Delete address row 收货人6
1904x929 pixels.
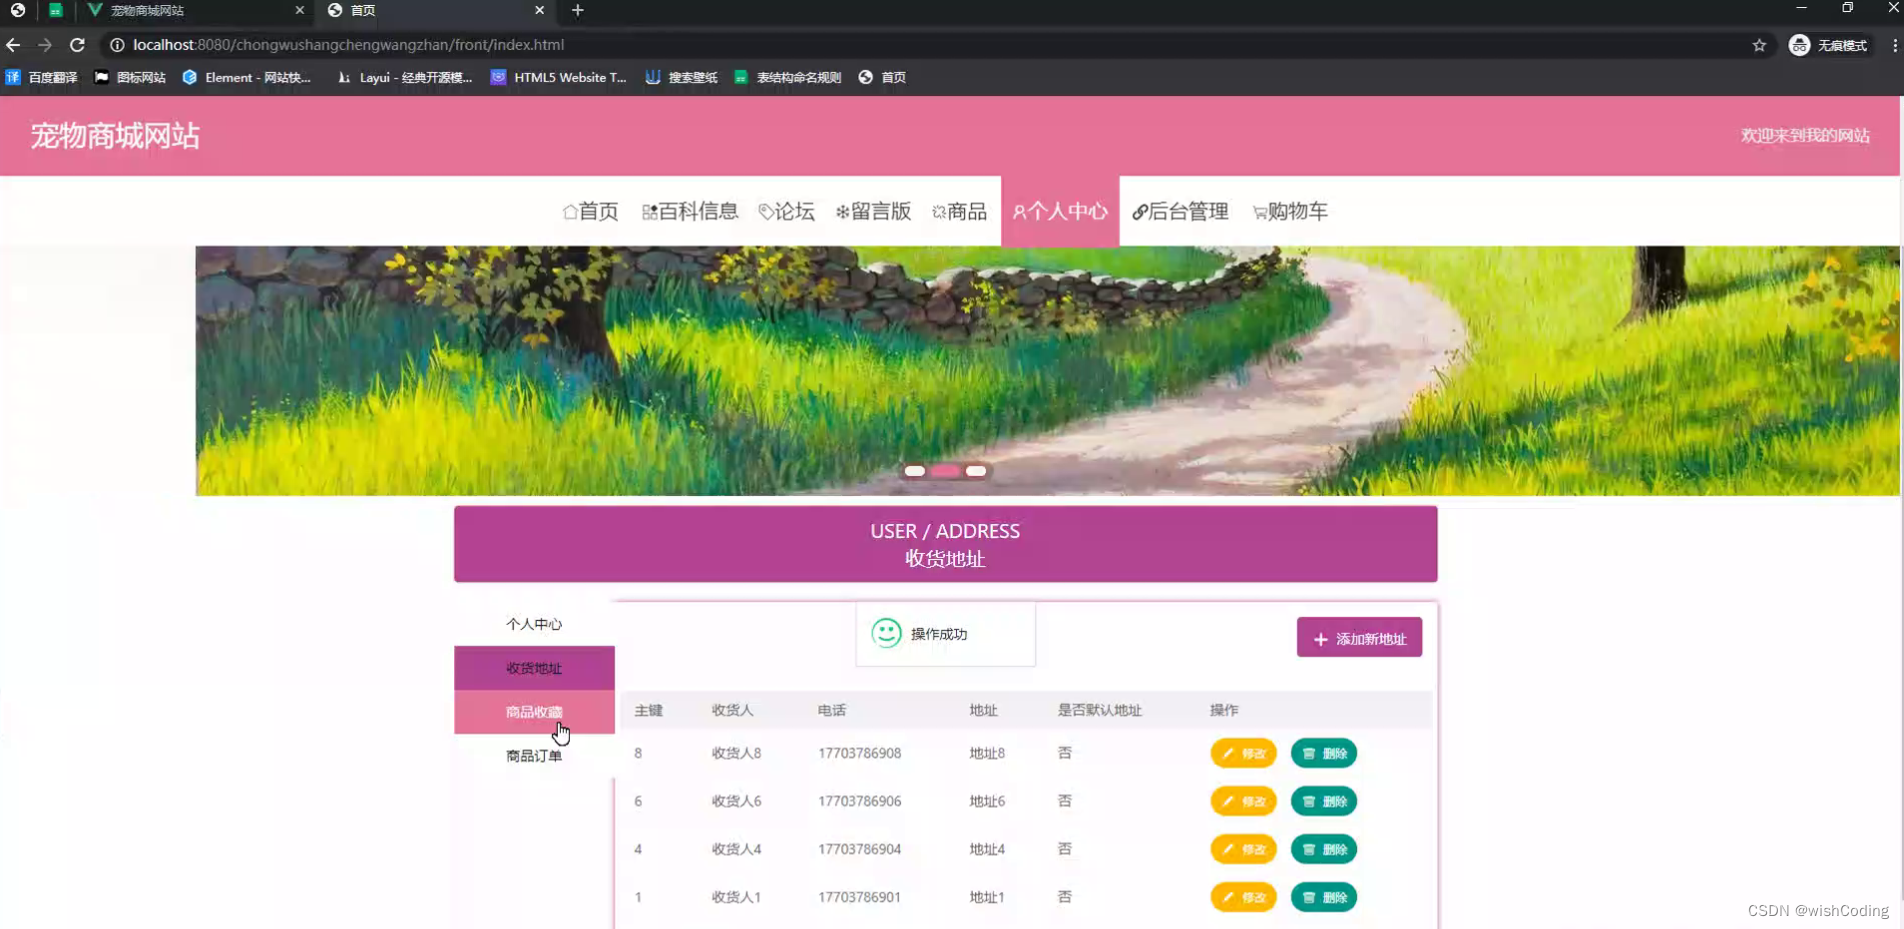point(1324,801)
